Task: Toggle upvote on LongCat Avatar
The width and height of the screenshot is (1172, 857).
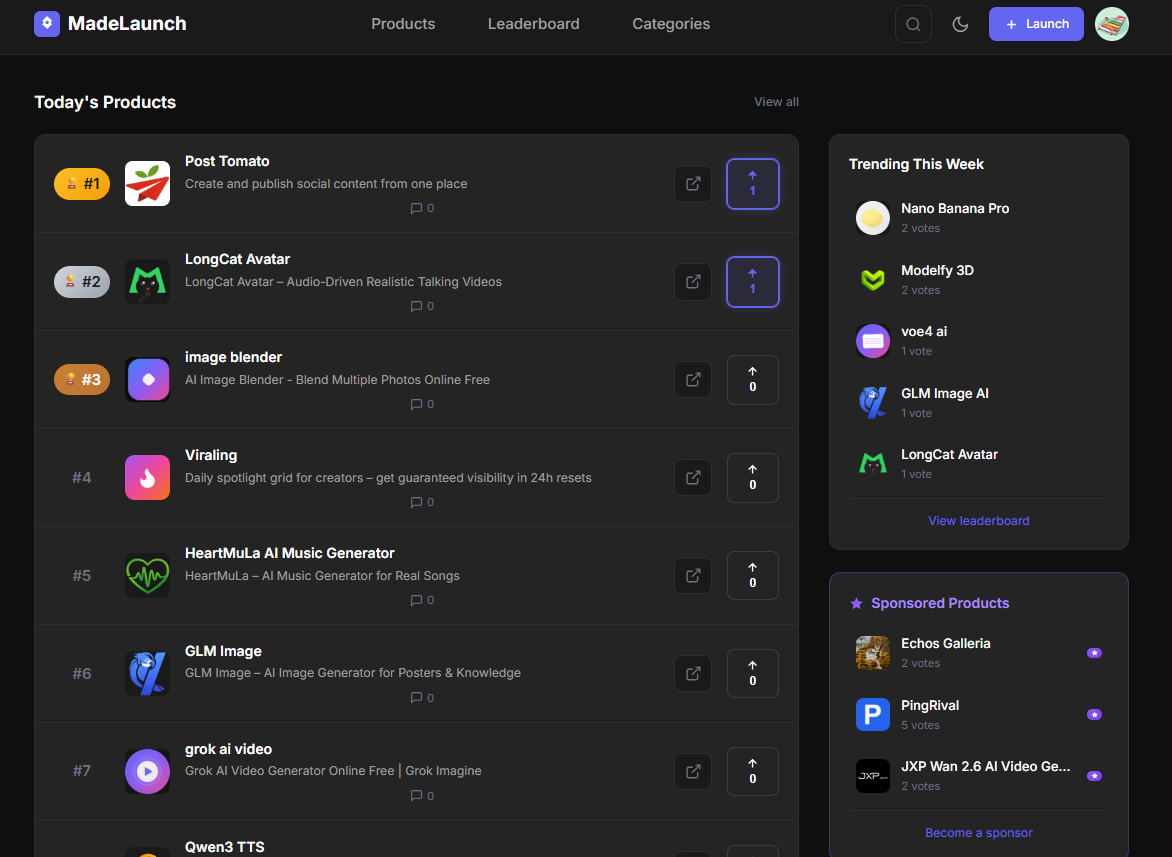Action: pyautogui.click(x=752, y=282)
